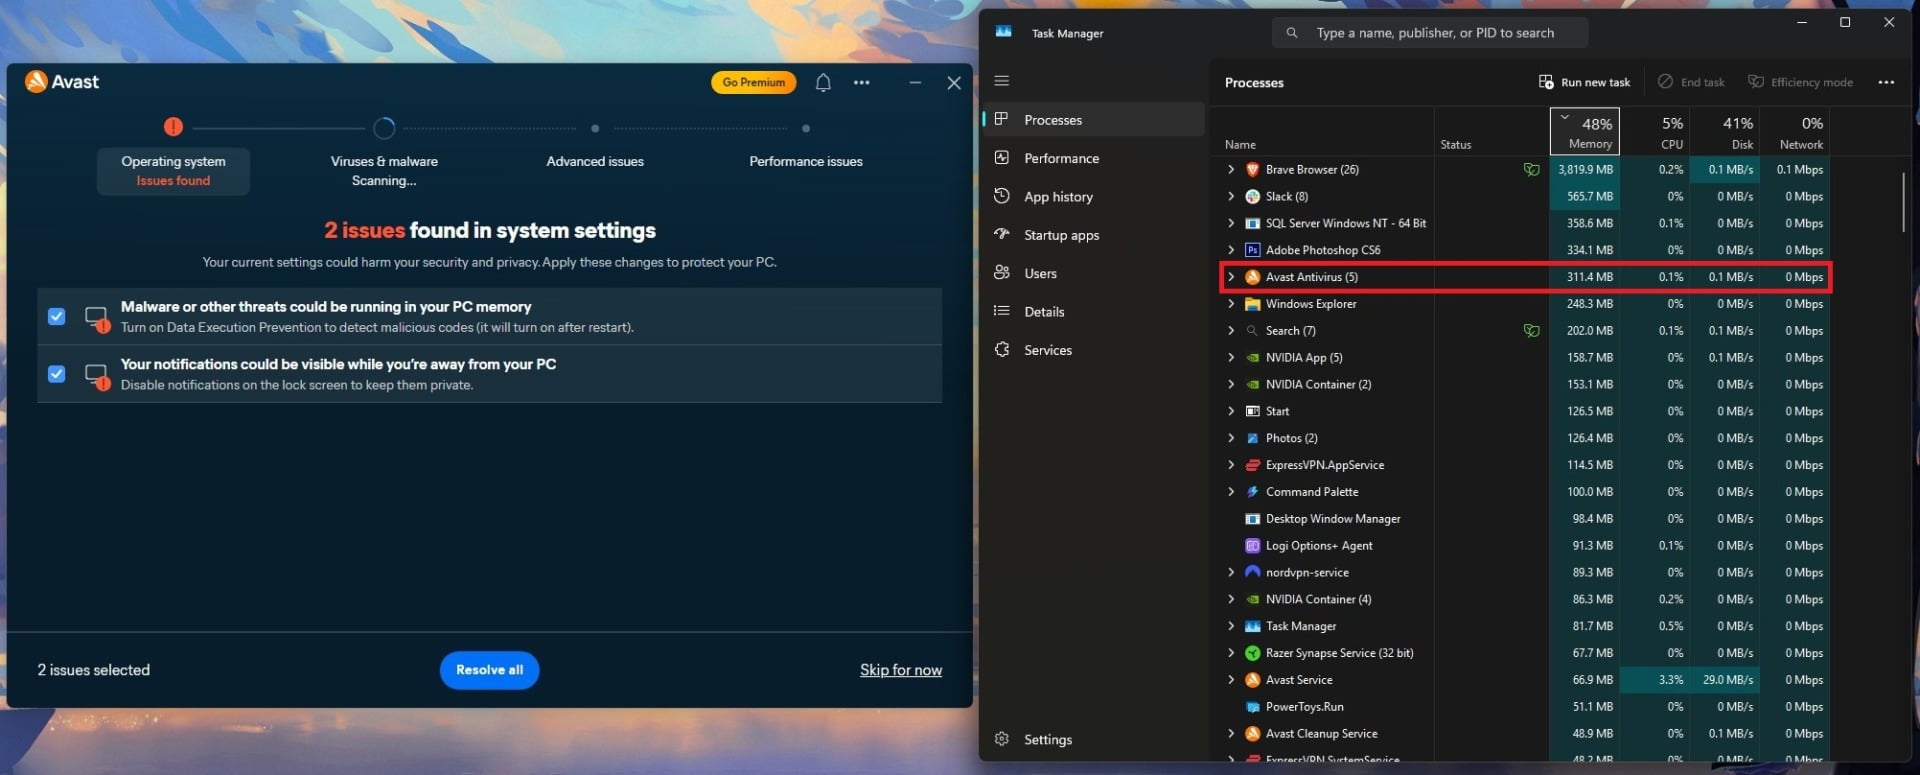Open Task Manager Settings

[1094, 740]
